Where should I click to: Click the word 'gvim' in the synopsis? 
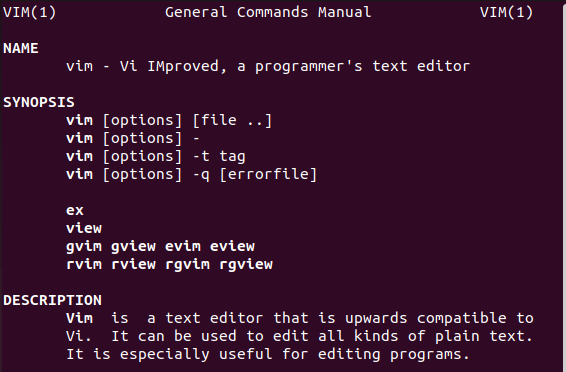84,247
